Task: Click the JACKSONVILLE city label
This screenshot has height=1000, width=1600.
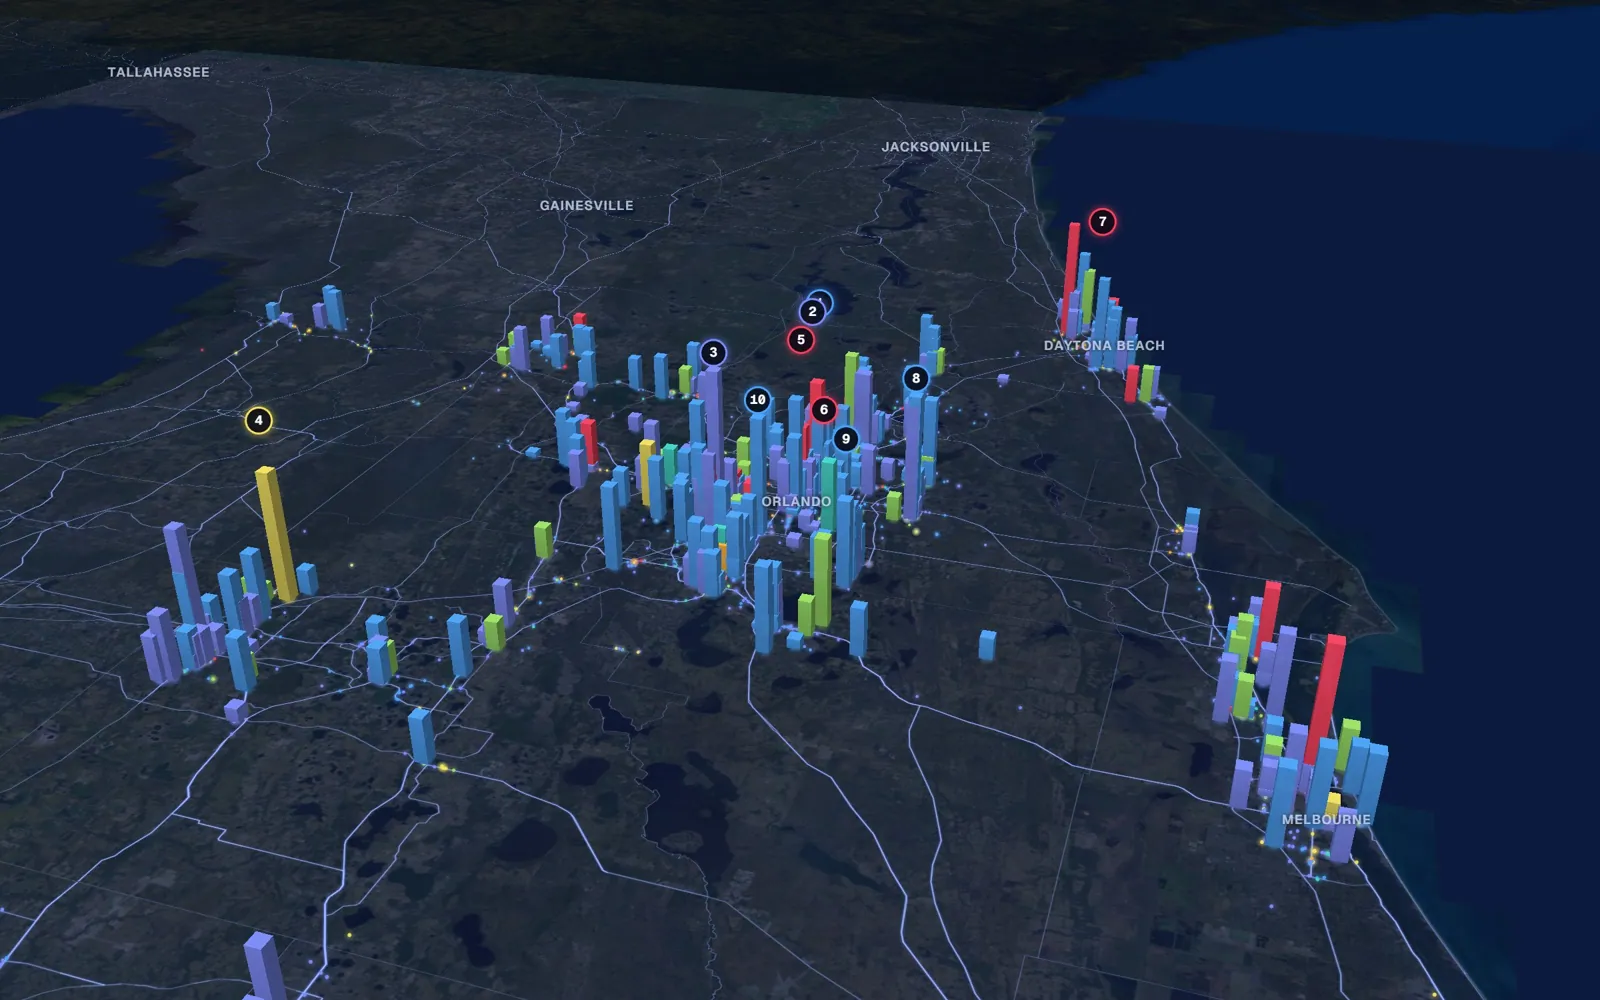Action: point(936,146)
